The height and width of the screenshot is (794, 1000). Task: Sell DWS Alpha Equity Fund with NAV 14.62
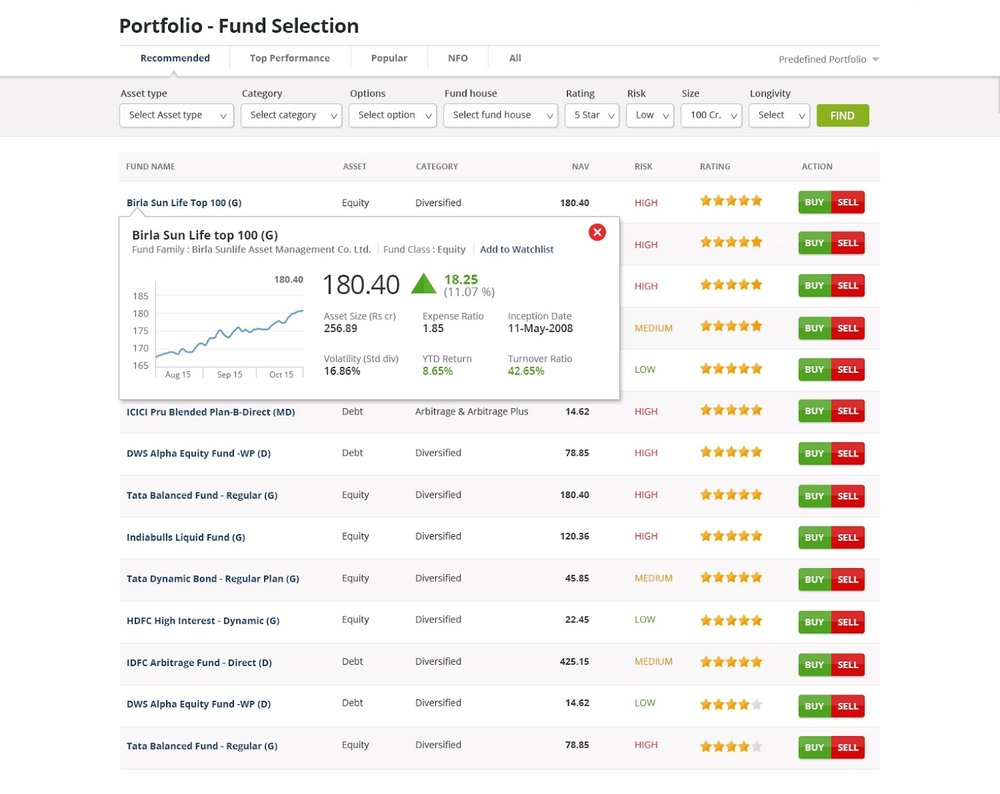[848, 706]
